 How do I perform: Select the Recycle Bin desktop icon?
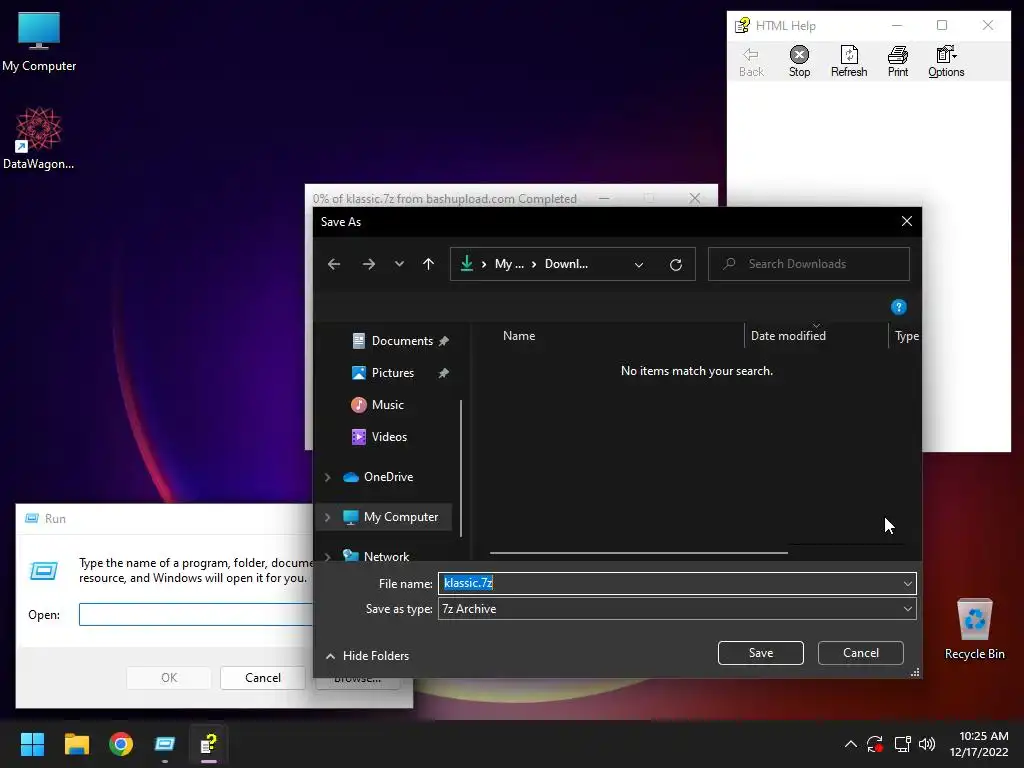coord(974,629)
